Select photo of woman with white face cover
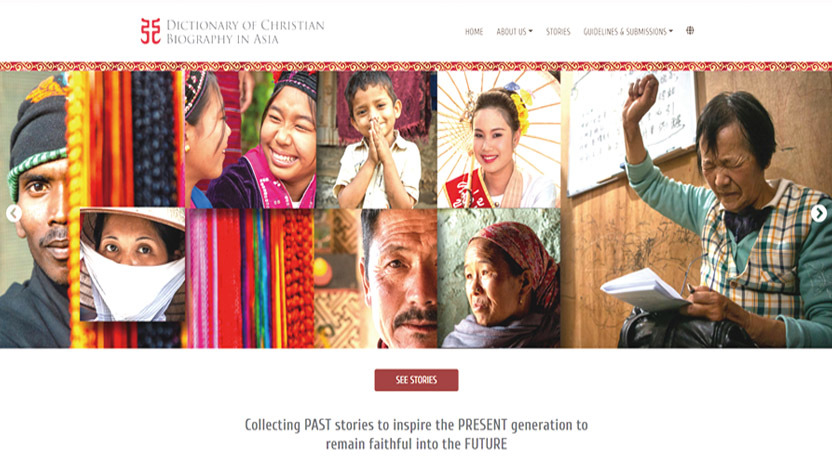The width and height of the screenshot is (832, 470). click(x=132, y=264)
